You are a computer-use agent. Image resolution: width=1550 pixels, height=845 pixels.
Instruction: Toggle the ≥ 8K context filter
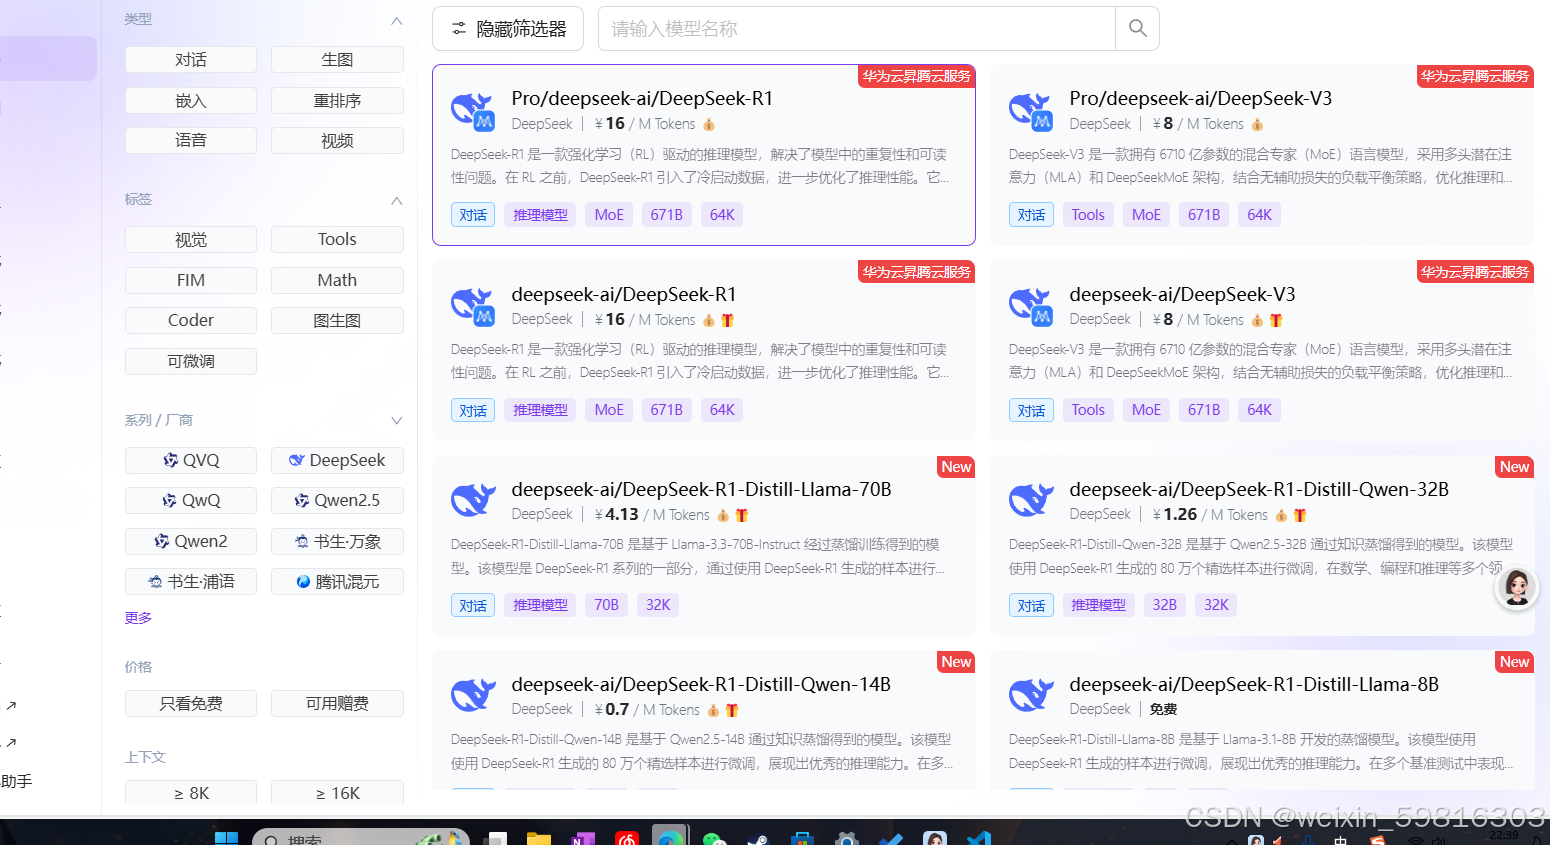tap(191, 792)
